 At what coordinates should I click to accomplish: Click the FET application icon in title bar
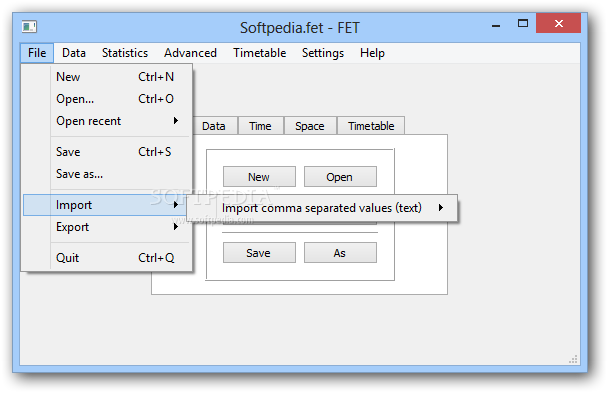[x=29, y=27]
